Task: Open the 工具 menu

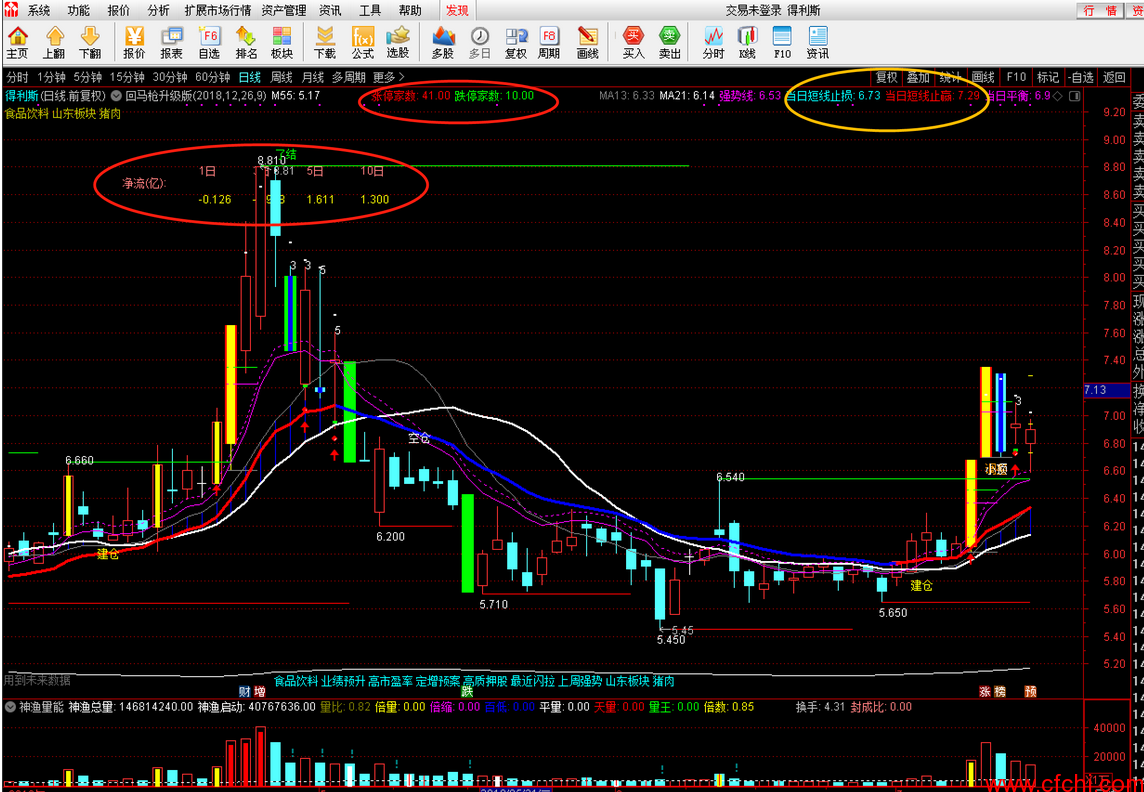Action: [x=370, y=10]
